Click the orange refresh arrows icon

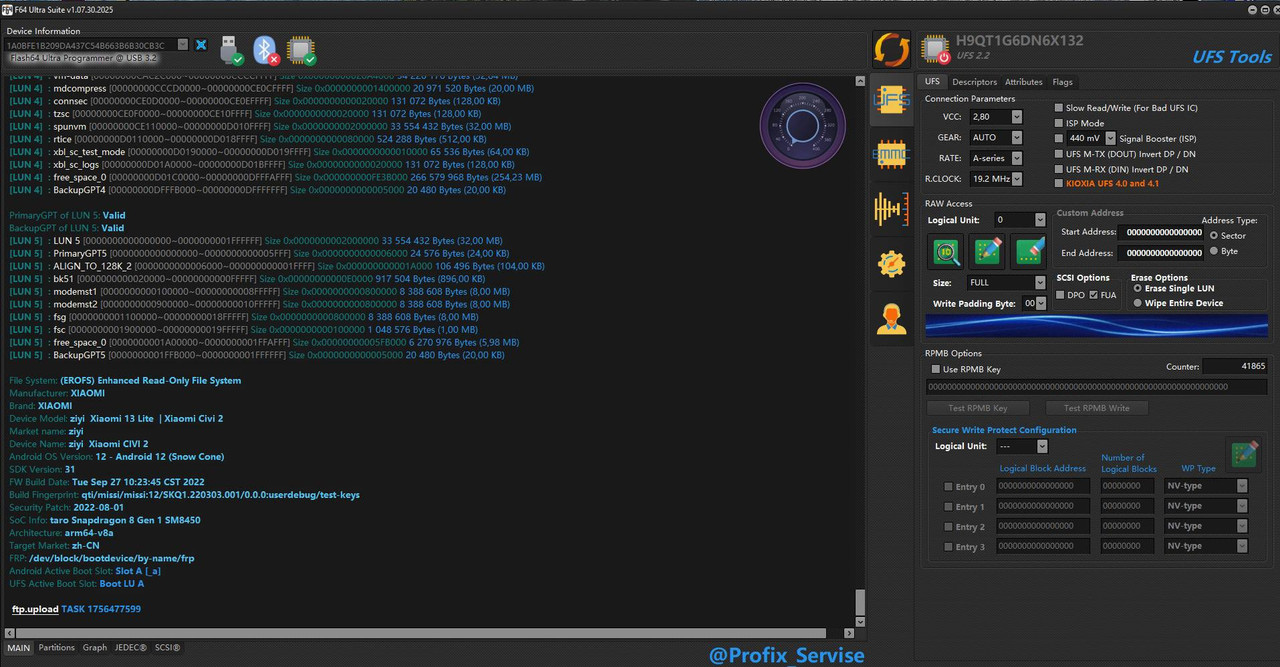(892, 49)
